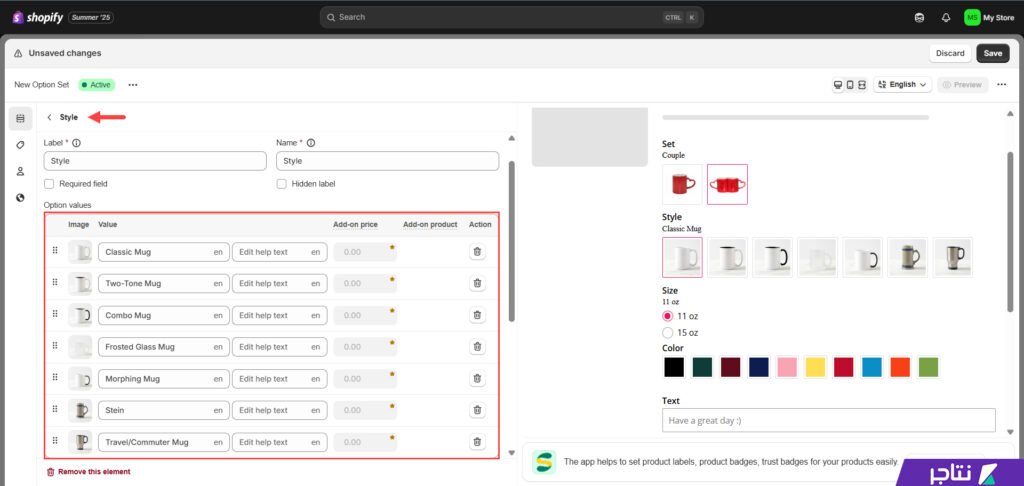The height and width of the screenshot is (486, 1024).
Task: Discard unsaved changes
Action: point(950,54)
